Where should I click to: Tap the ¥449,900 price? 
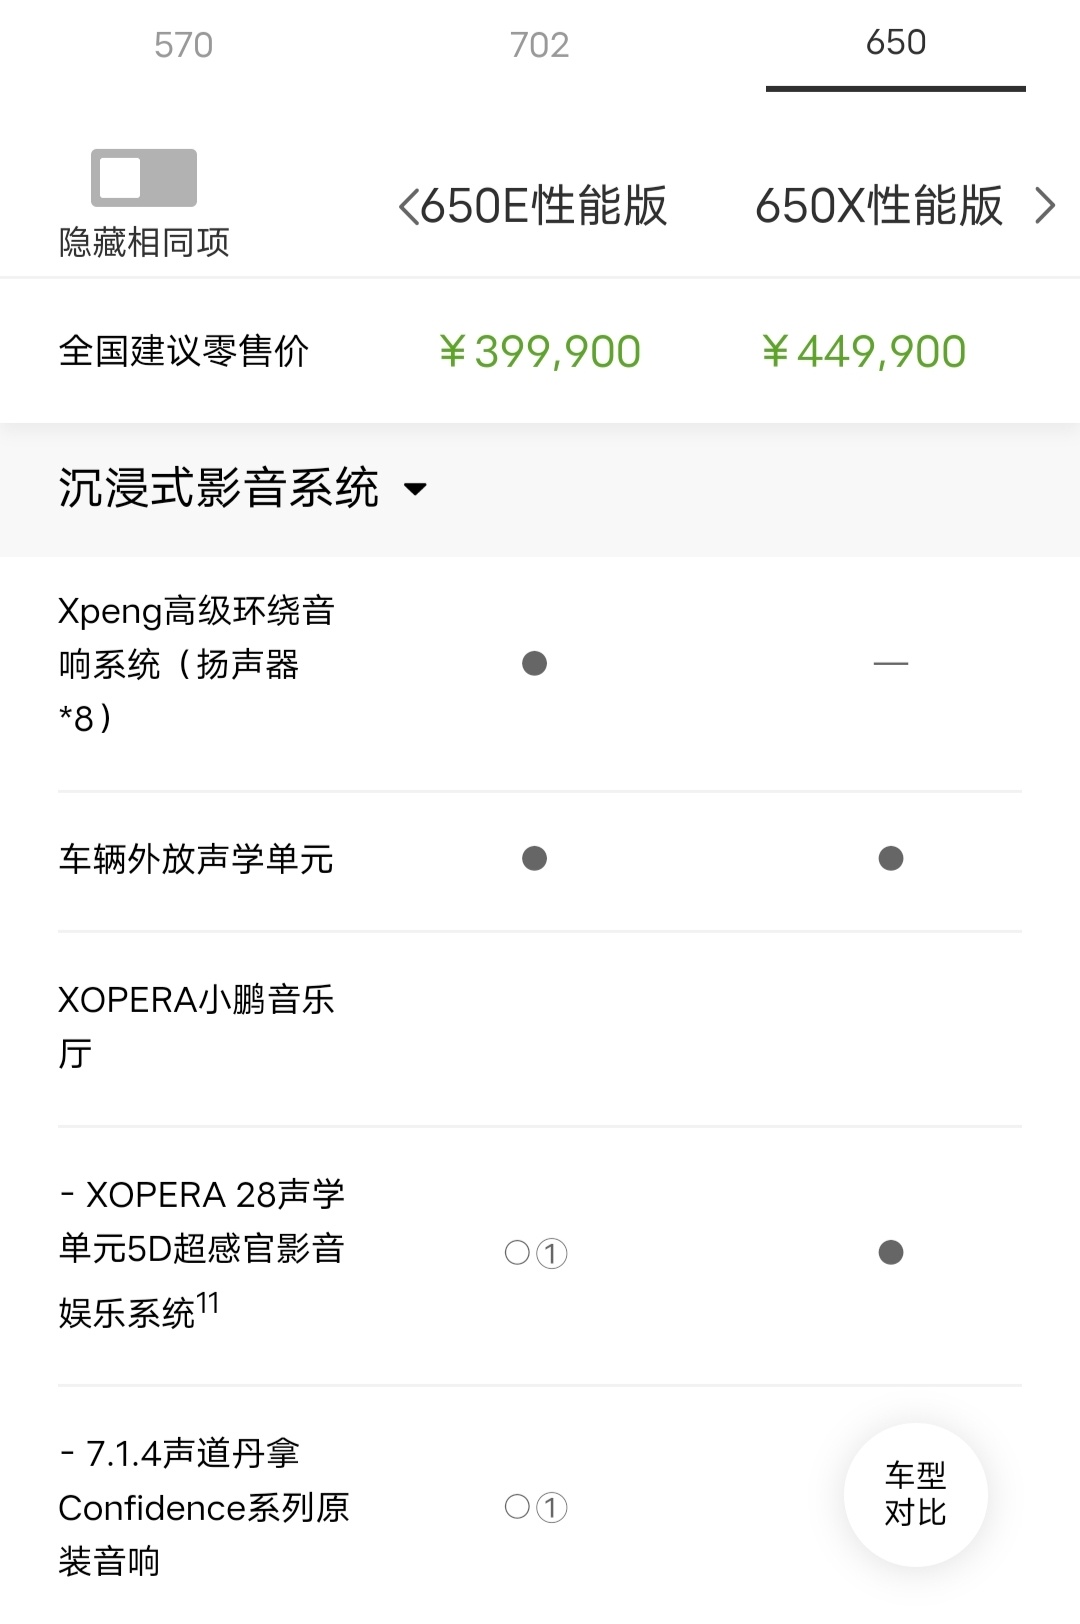864,352
